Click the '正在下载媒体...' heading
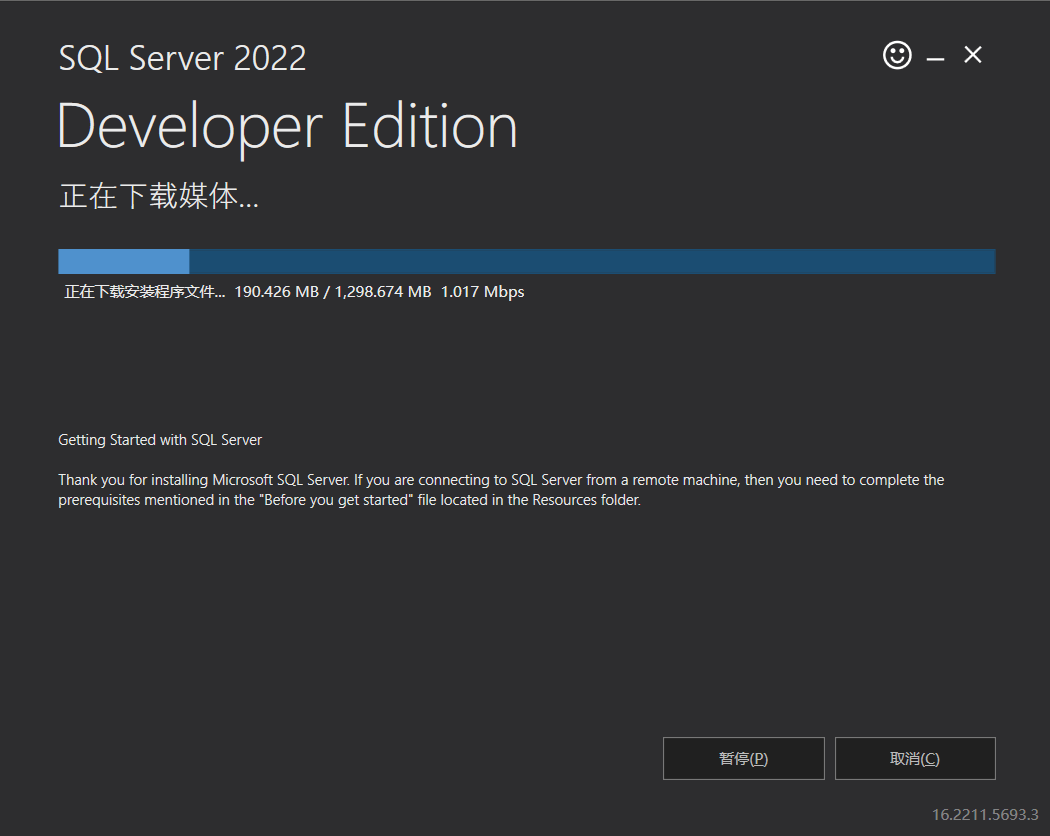This screenshot has height=836, width=1050. [159, 196]
